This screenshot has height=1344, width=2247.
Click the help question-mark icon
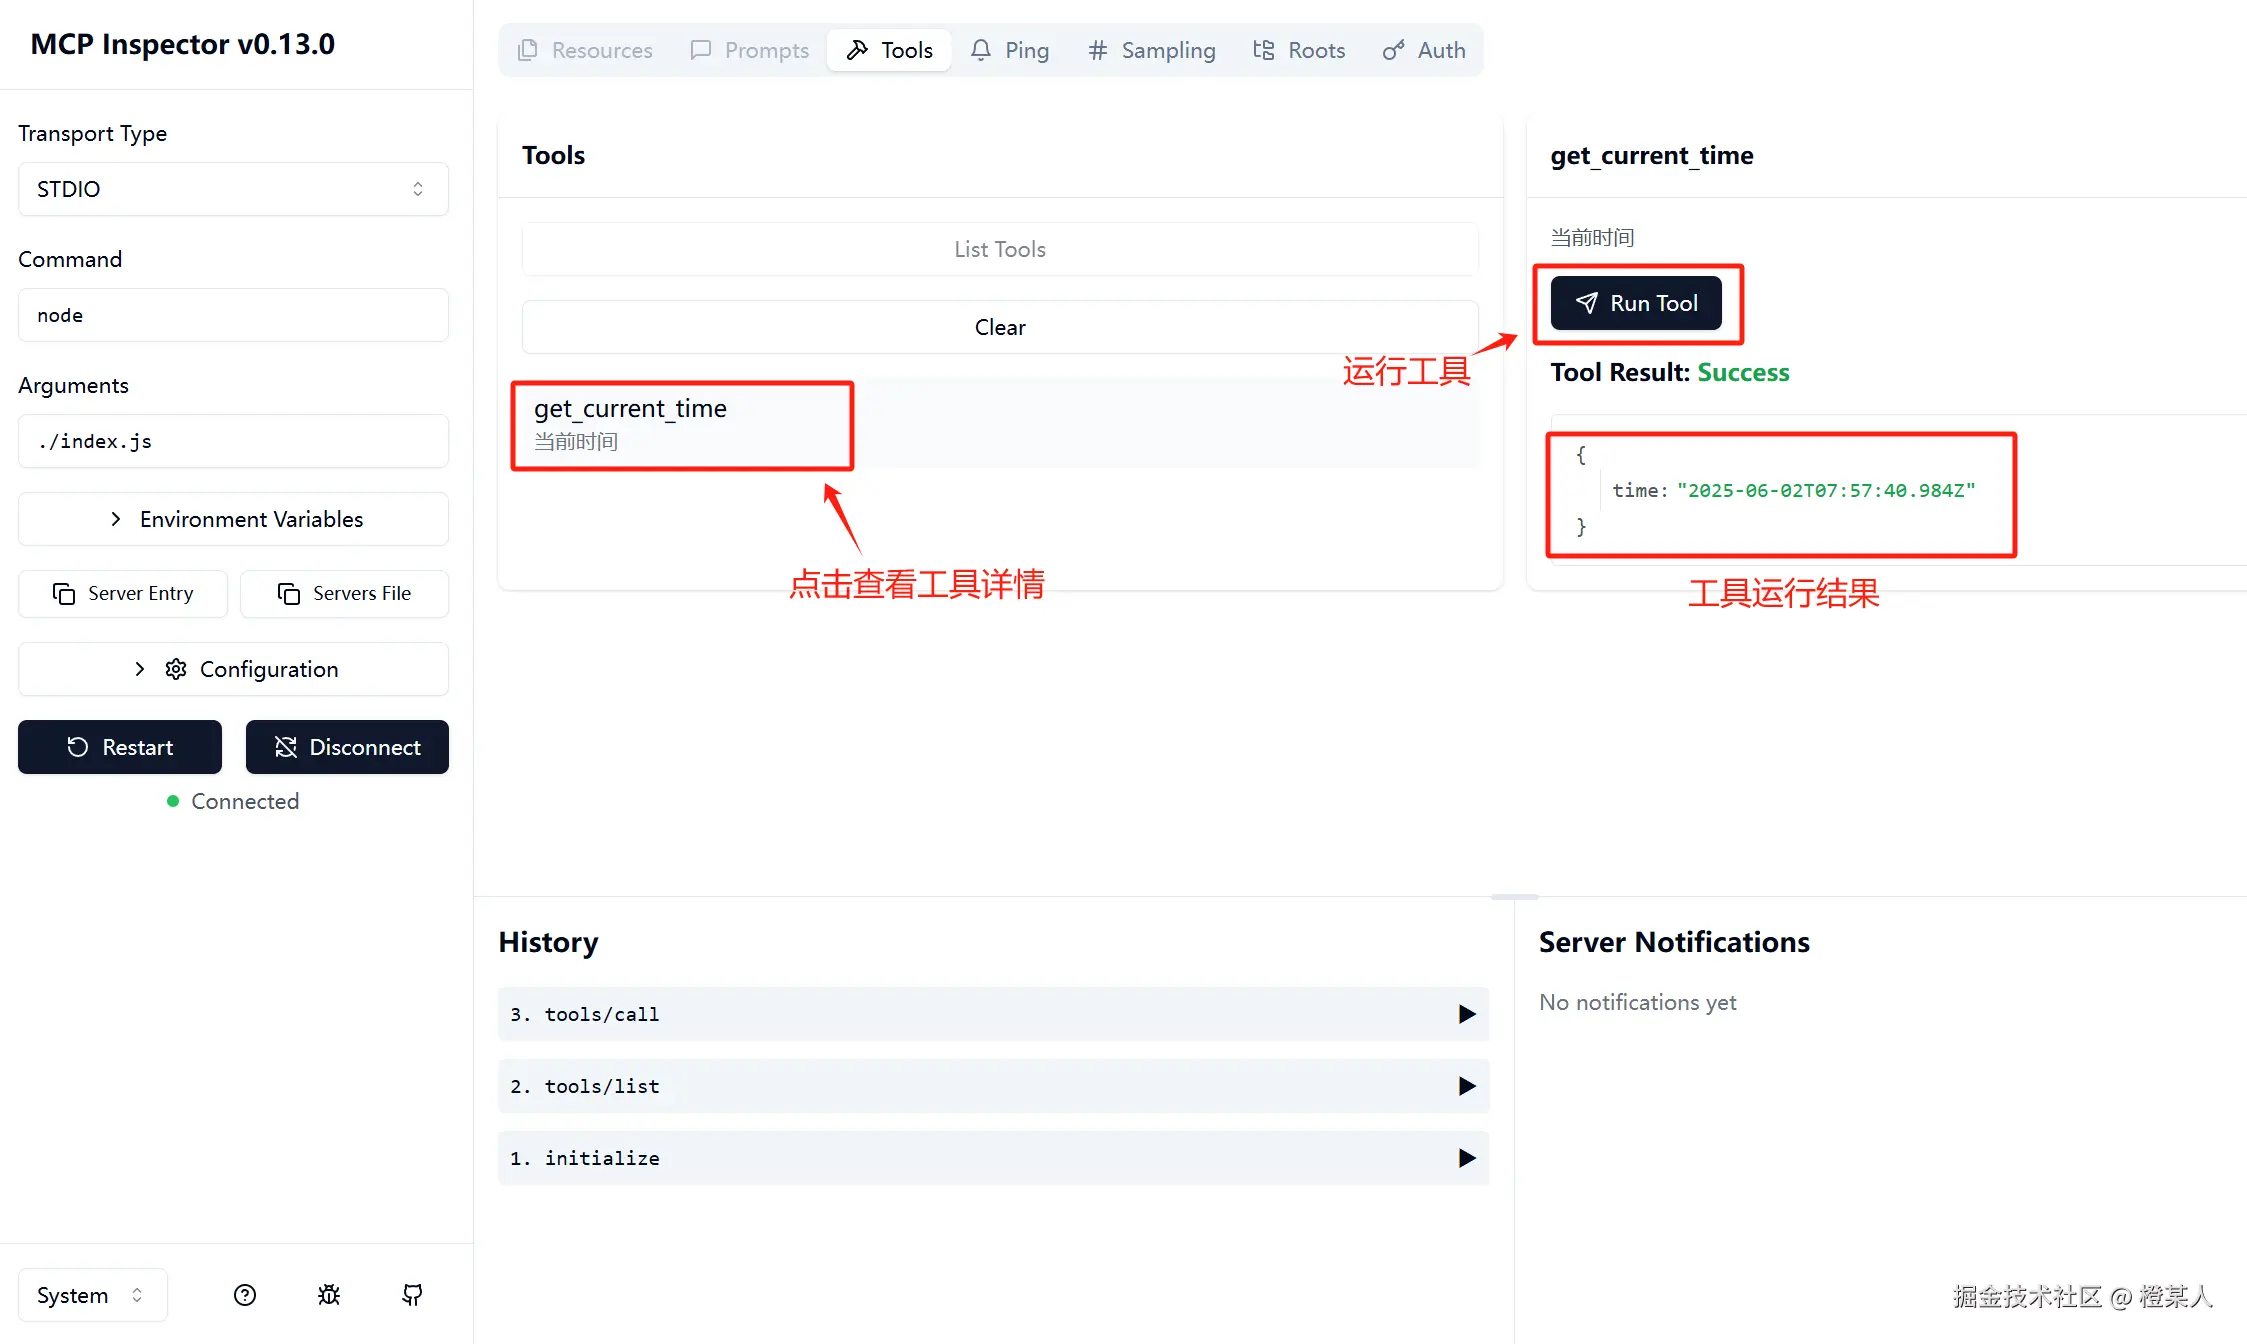pyautogui.click(x=245, y=1295)
